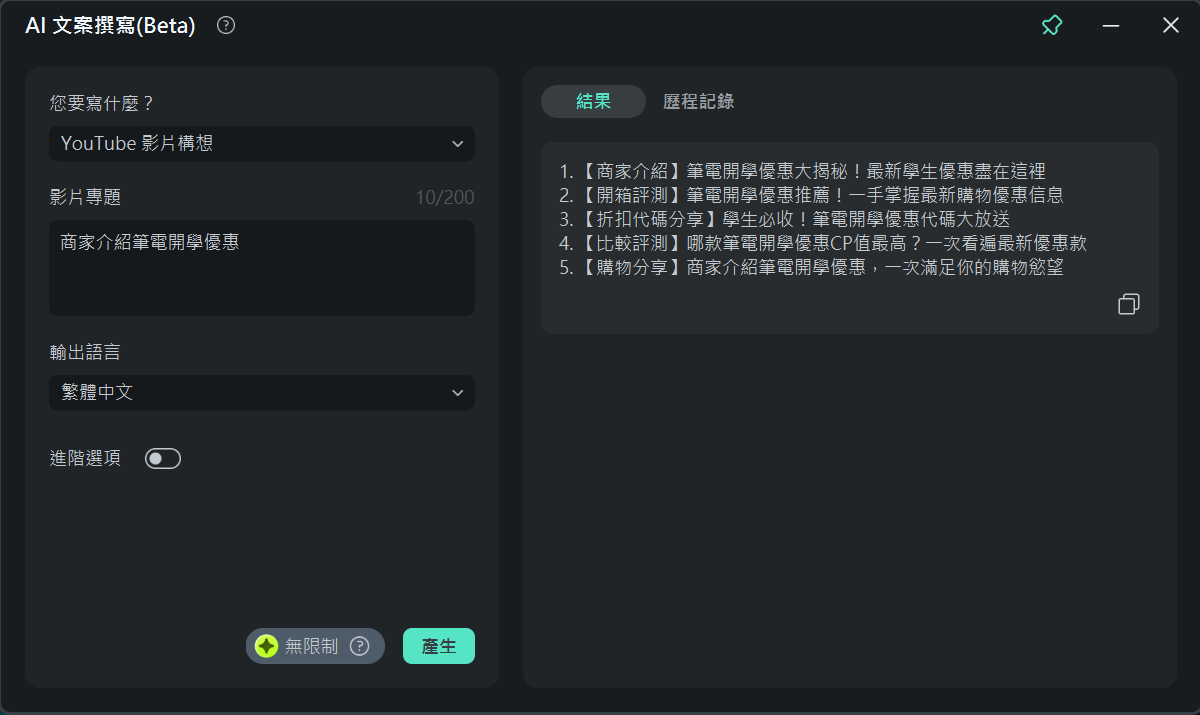Select result line 1 【商家介紹】

tap(803, 171)
